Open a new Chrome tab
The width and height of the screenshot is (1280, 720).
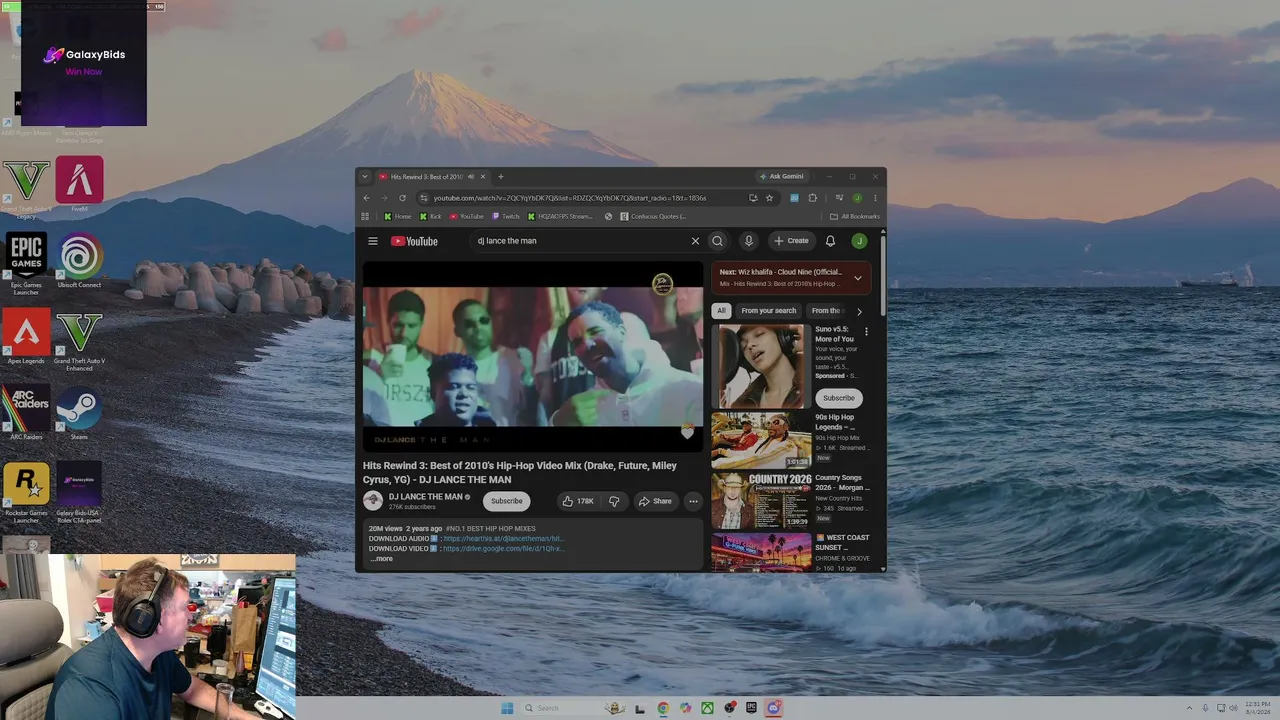[501, 177]
